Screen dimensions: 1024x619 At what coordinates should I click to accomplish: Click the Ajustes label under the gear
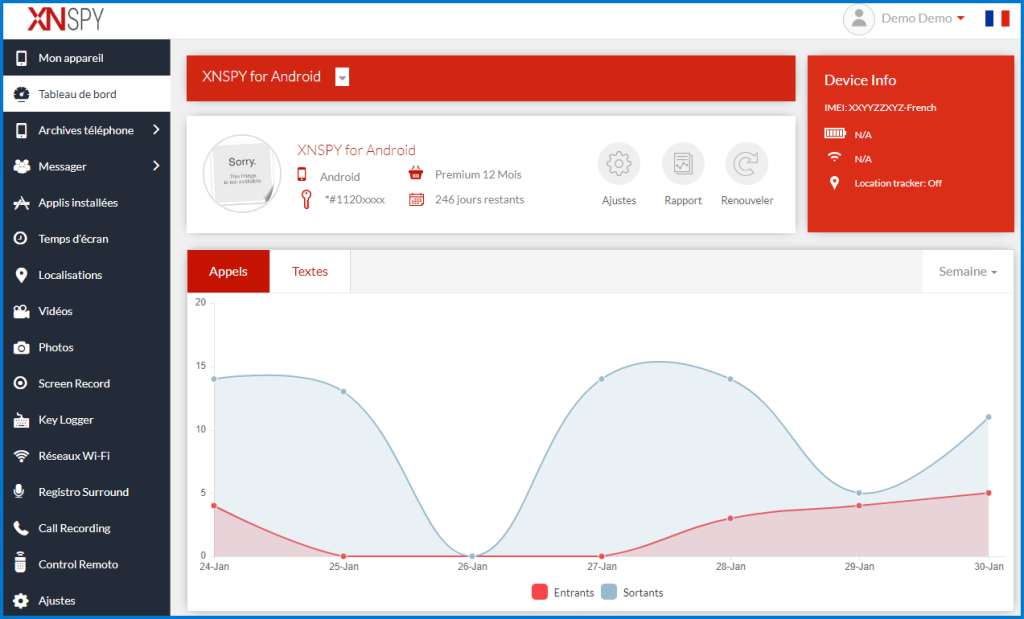[619, 200]
